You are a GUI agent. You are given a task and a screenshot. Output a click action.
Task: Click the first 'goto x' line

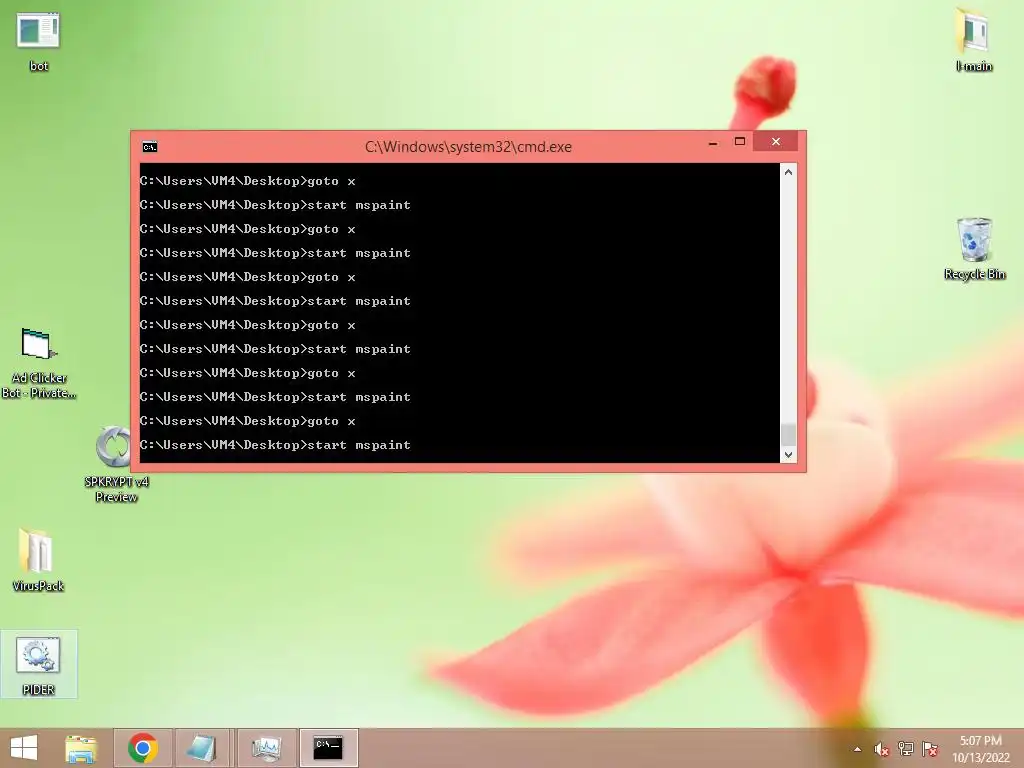248,181
